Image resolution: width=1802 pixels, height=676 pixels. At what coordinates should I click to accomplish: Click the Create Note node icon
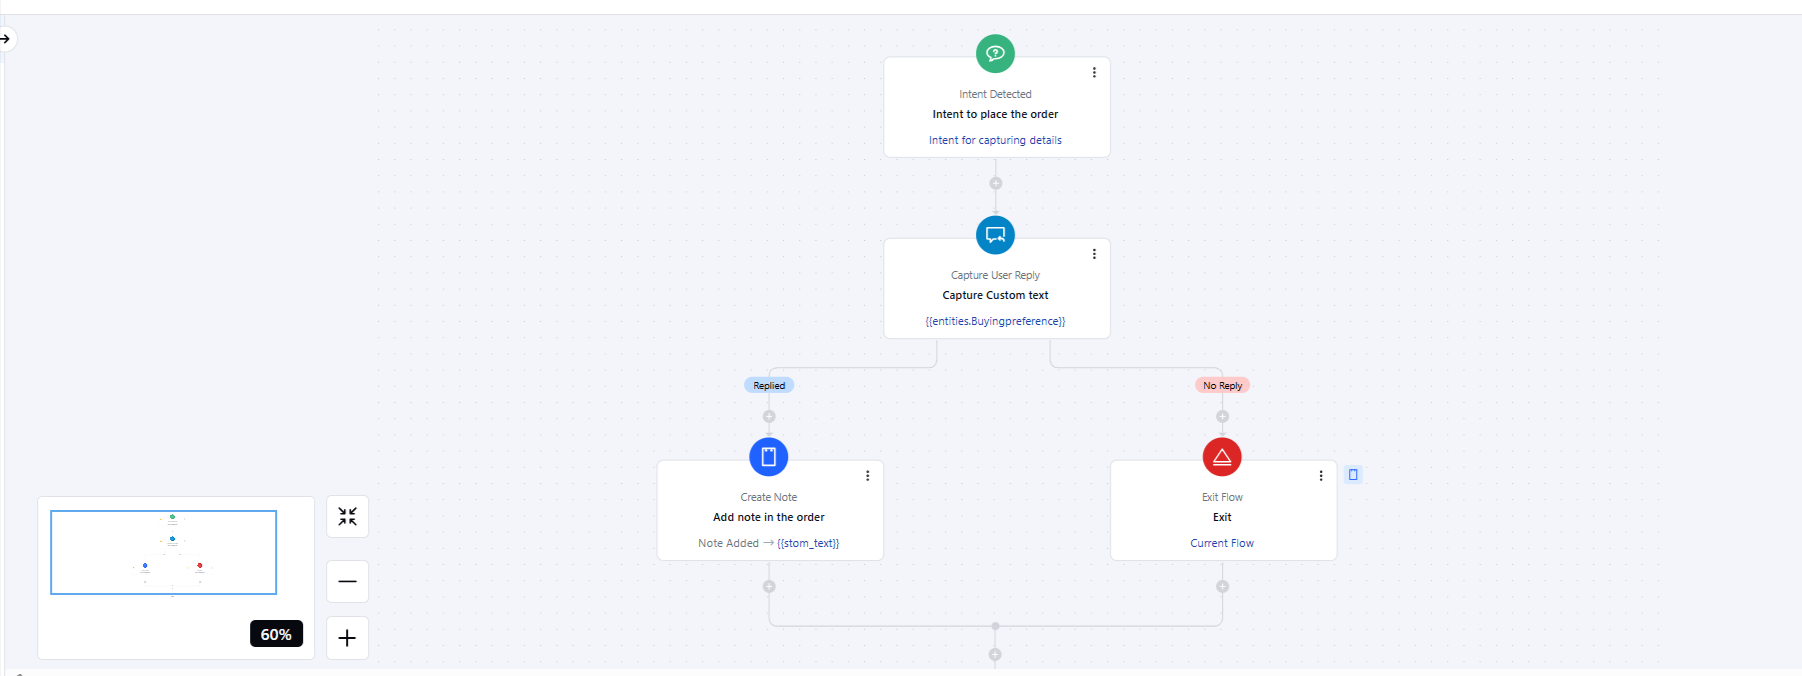(x=768, y=457)
